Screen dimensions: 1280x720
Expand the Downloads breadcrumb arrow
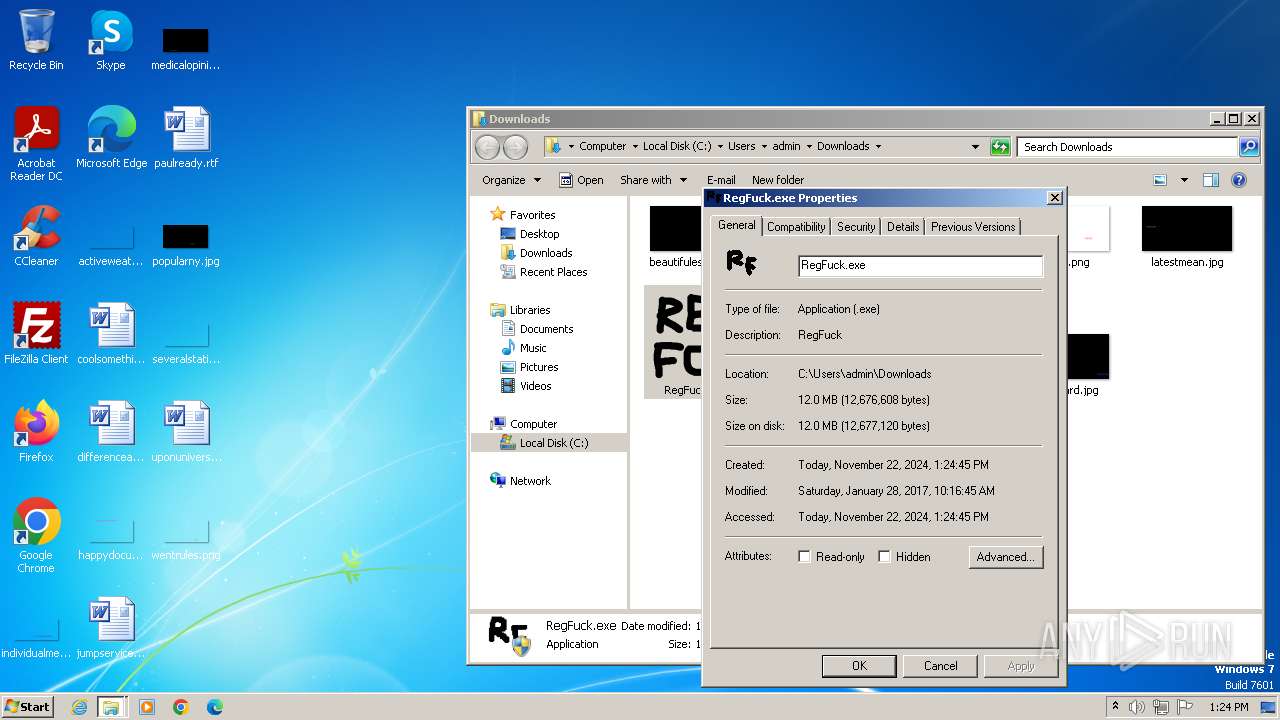pyautogui.click(x=878, y=147)
